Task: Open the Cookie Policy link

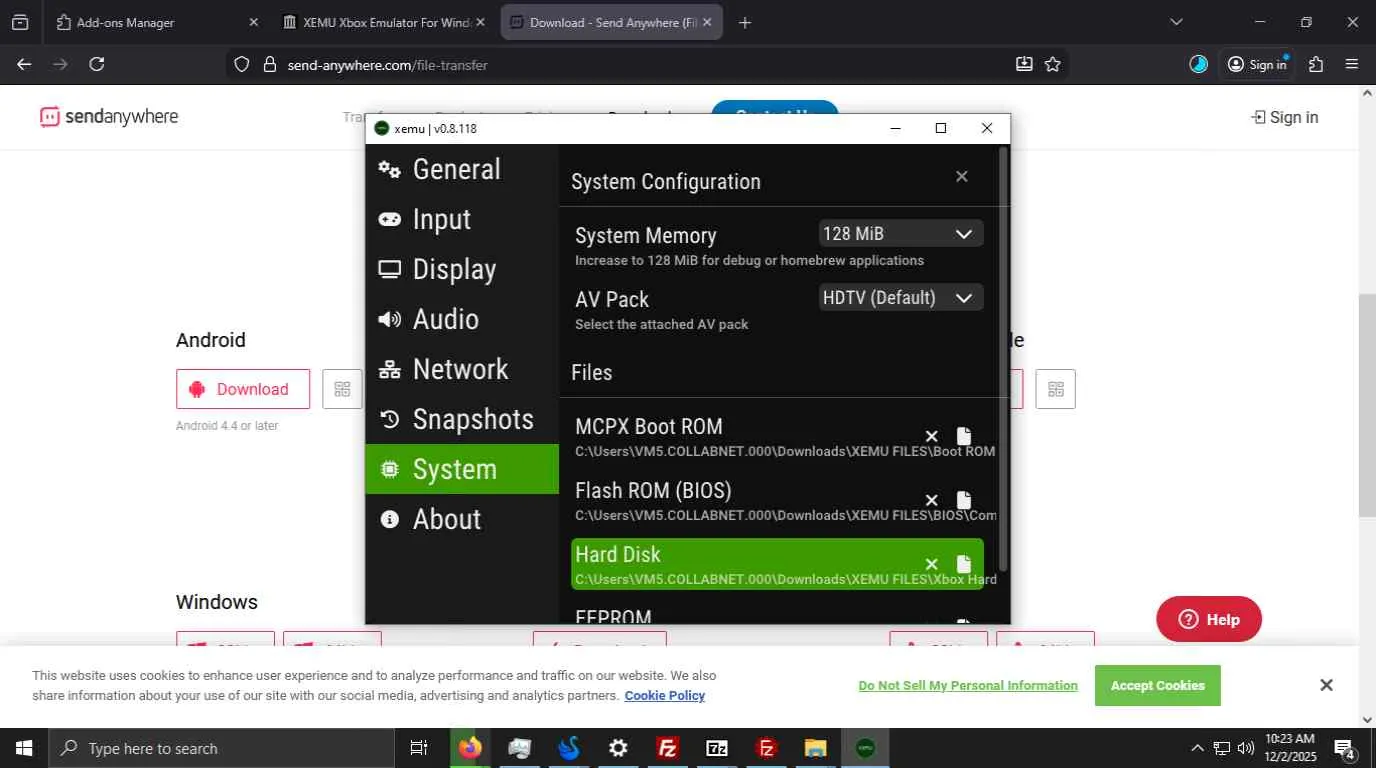Action: coord(665,695)
